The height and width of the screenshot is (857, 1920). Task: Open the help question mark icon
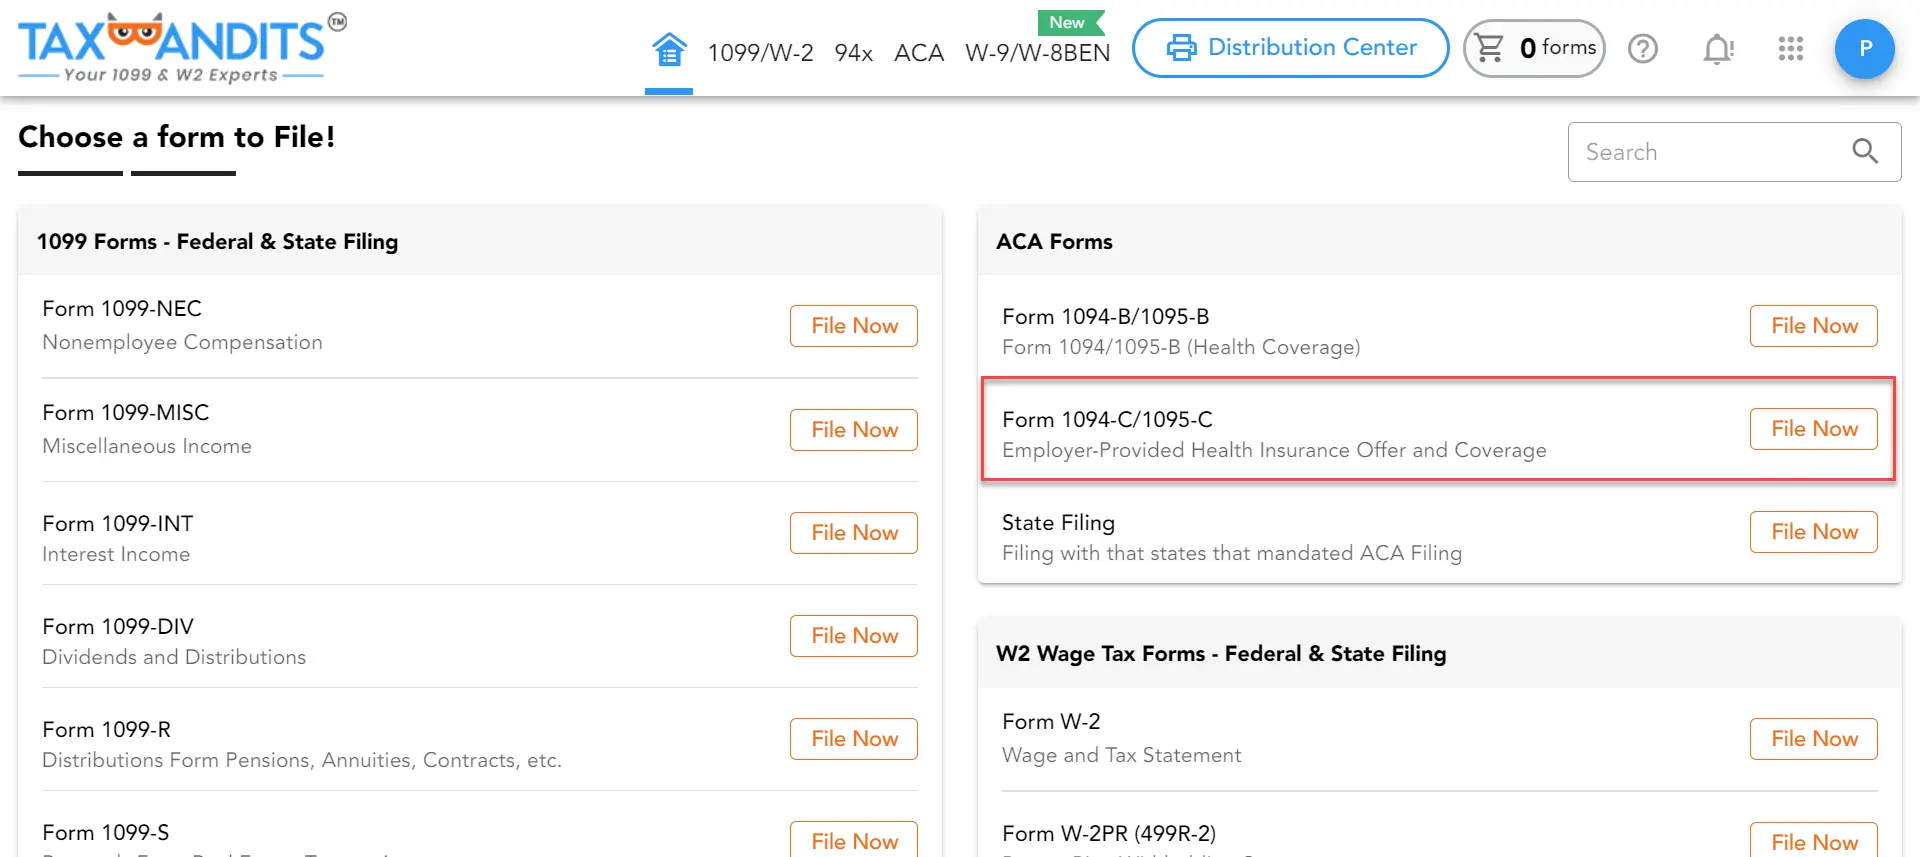pyautogui.click(x=1643, y=49)
